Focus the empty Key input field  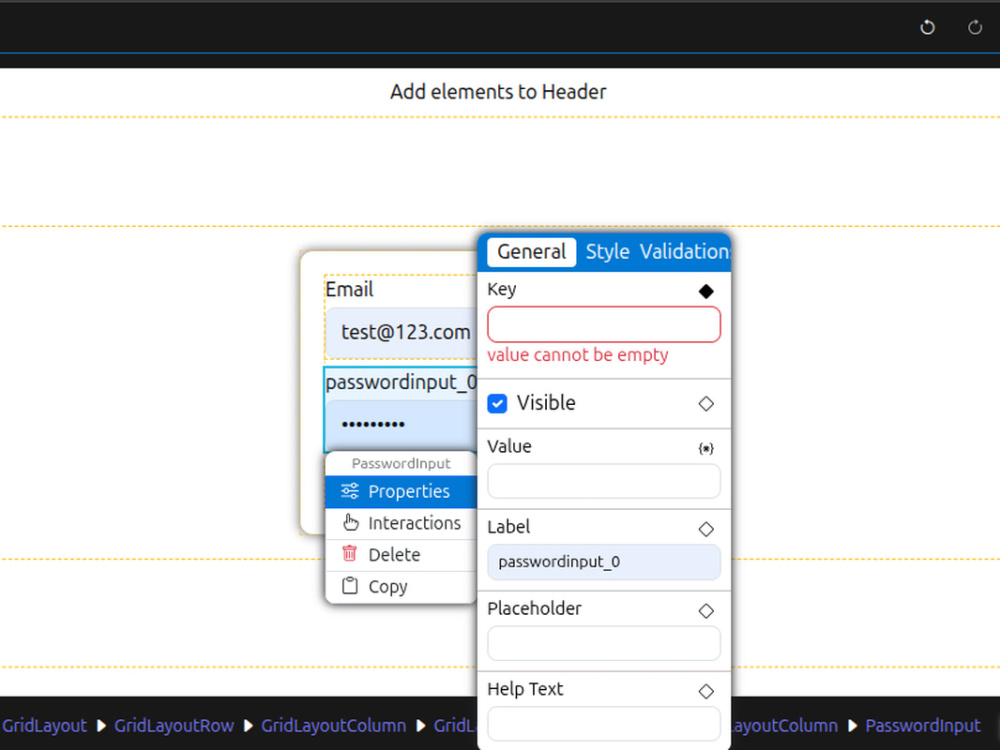tap(604, 325)
